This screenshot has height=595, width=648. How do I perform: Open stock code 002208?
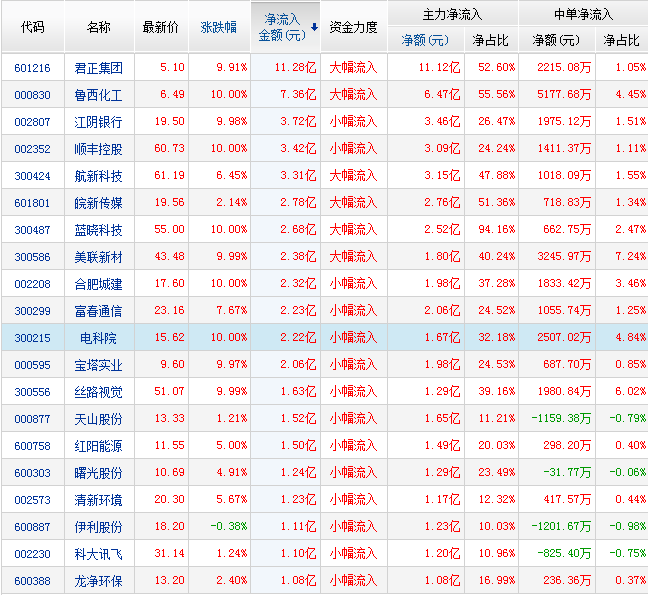pos(32,284)
